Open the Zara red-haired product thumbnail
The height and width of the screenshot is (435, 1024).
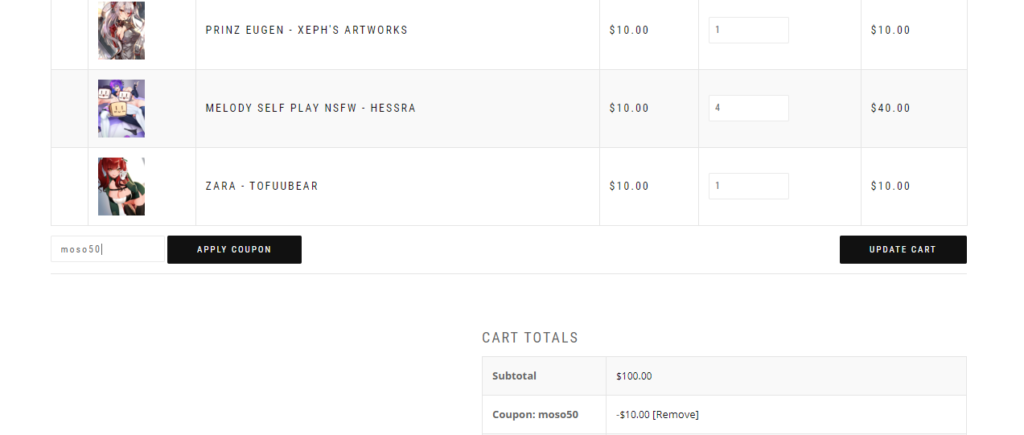click(121, 186)
